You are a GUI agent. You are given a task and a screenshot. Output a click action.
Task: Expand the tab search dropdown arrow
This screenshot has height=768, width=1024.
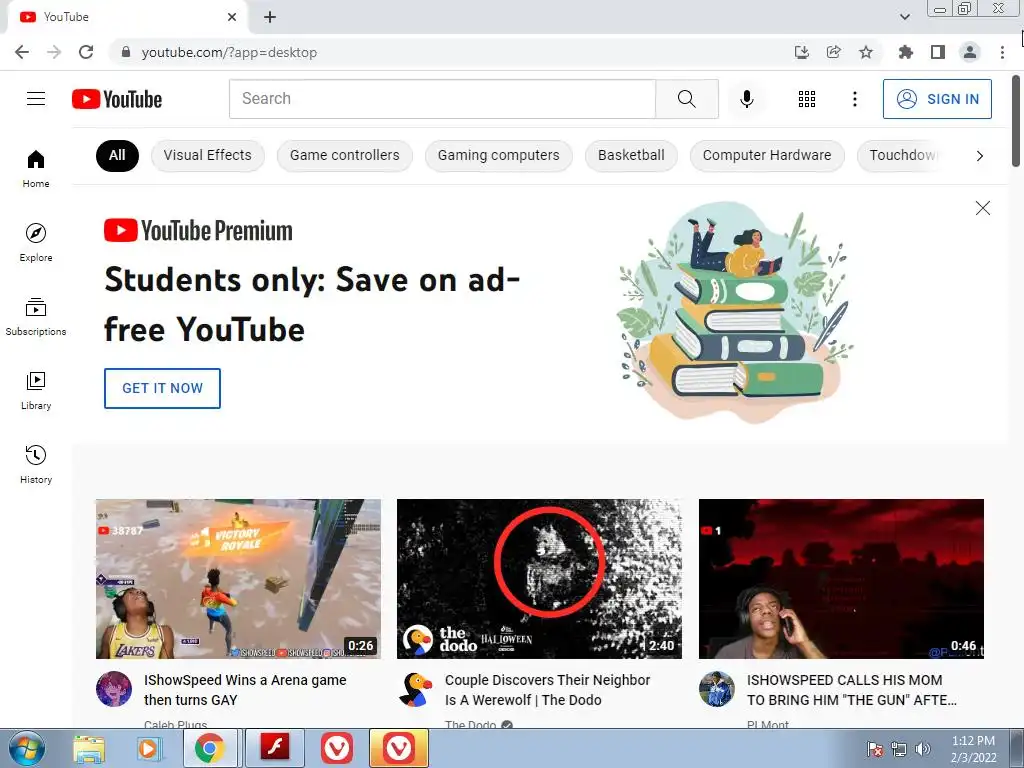point(905,17)
